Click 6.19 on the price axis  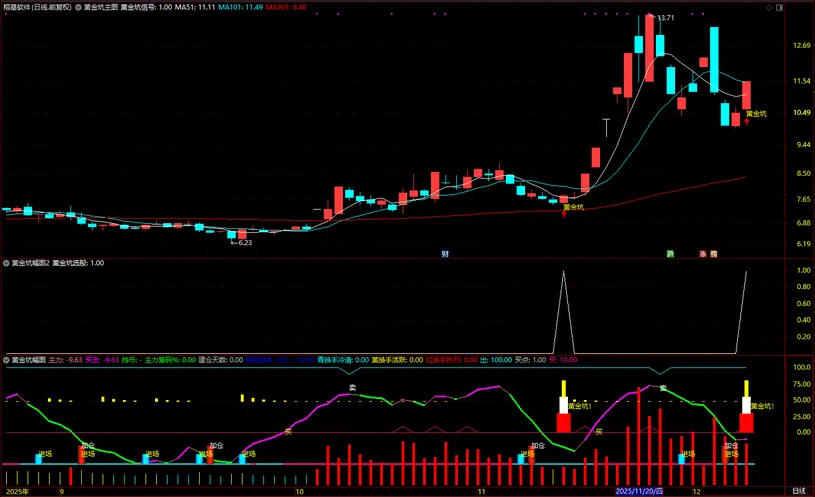tap(803, 244)
